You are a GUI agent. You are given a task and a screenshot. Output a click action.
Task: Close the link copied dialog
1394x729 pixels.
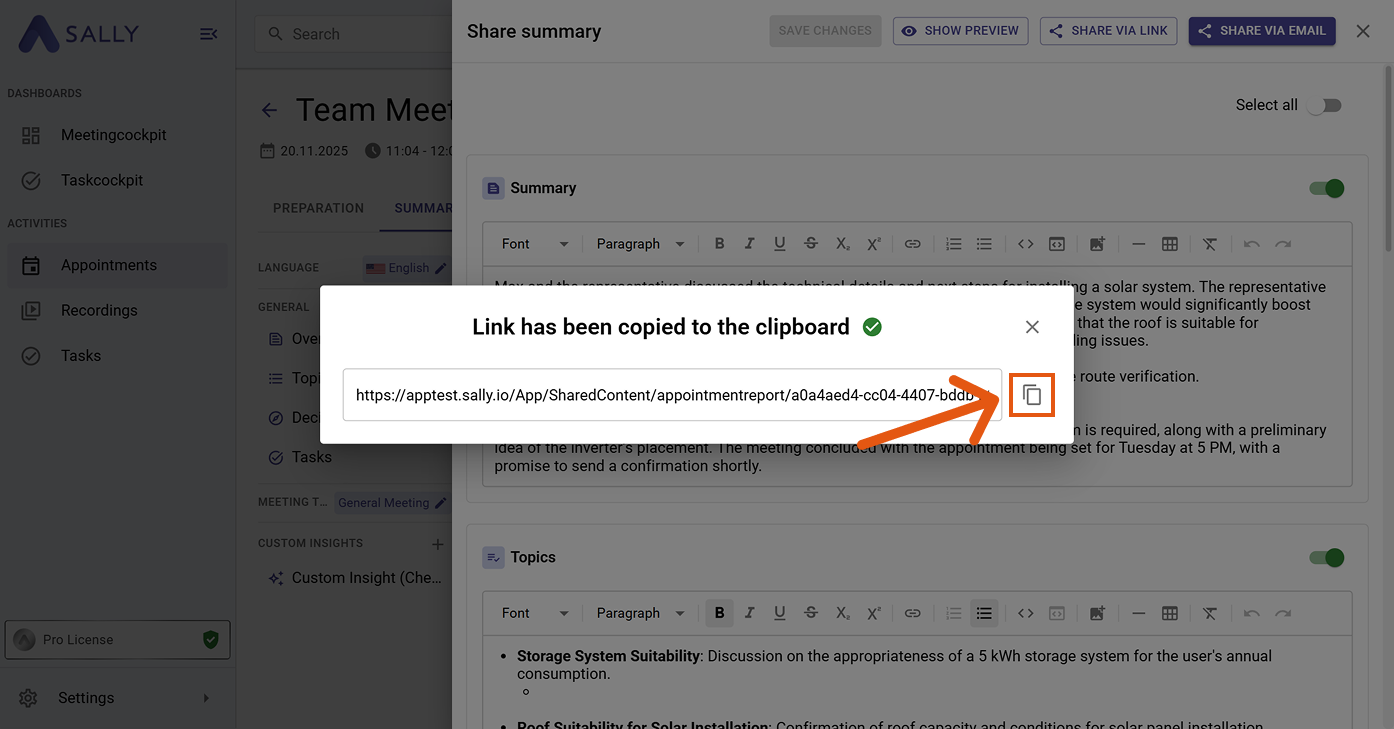[x=1032, y=327]
